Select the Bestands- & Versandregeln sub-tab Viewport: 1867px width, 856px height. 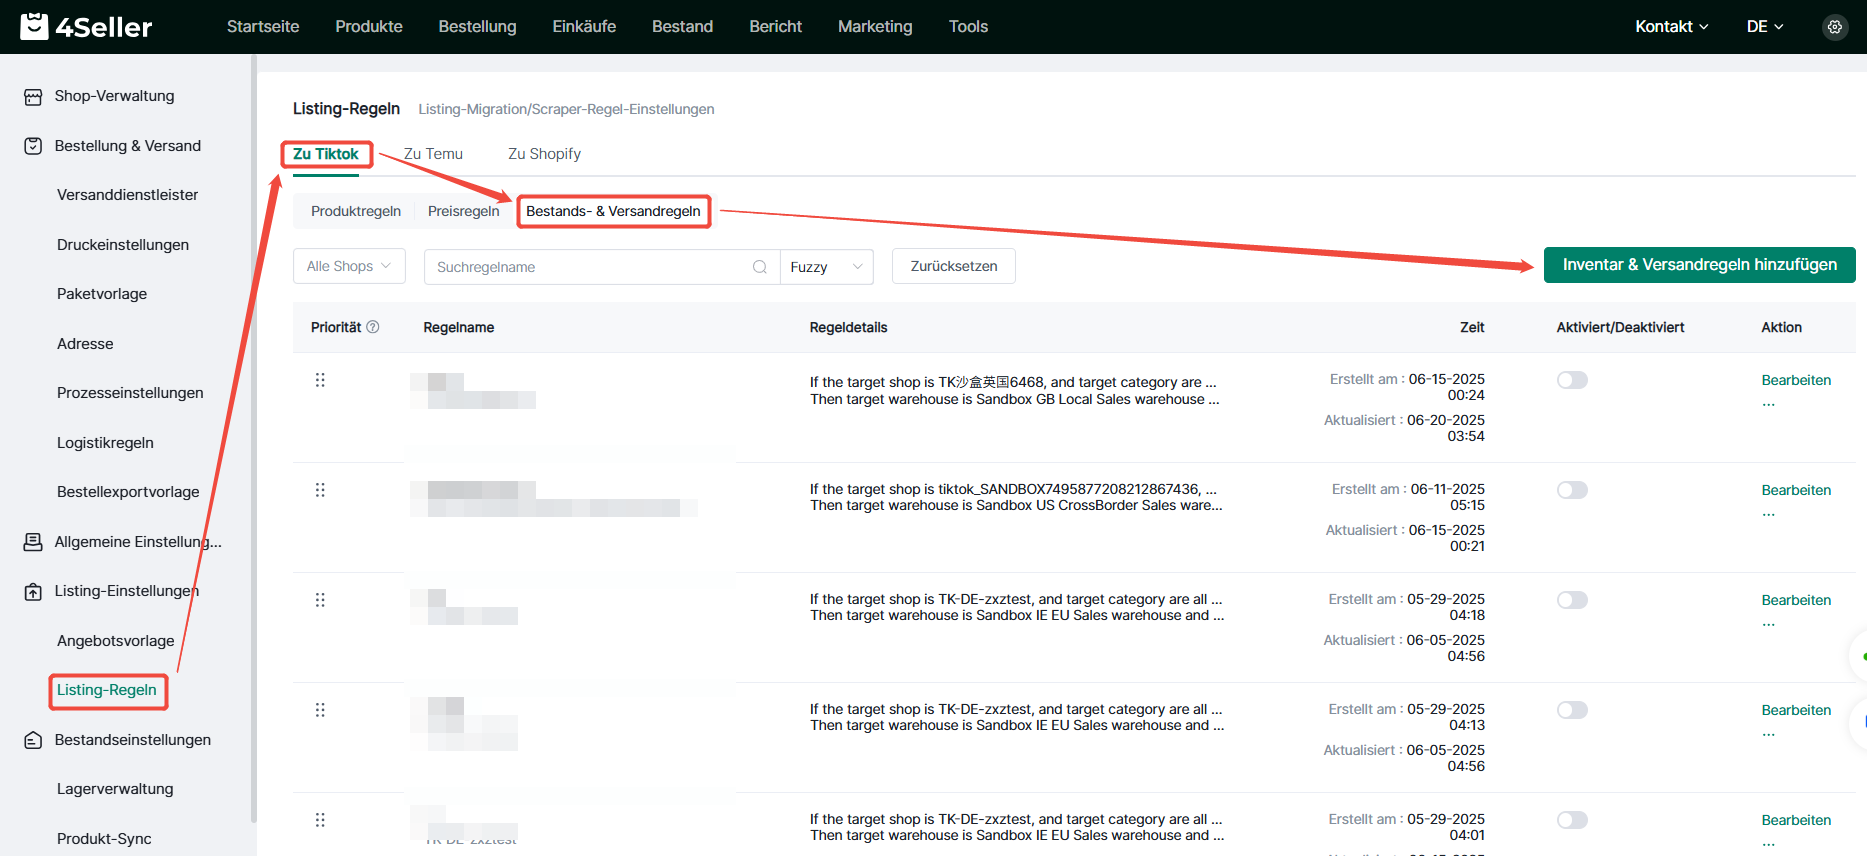click(613, 211)
